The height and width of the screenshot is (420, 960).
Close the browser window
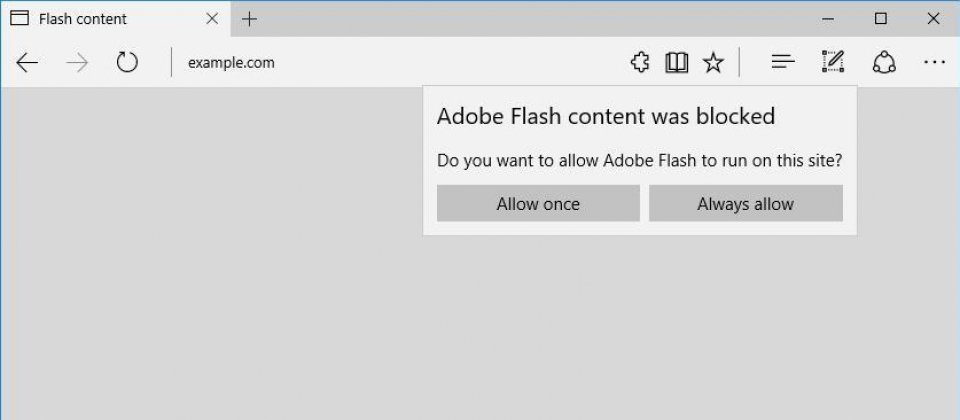click(x=933, y=19)
